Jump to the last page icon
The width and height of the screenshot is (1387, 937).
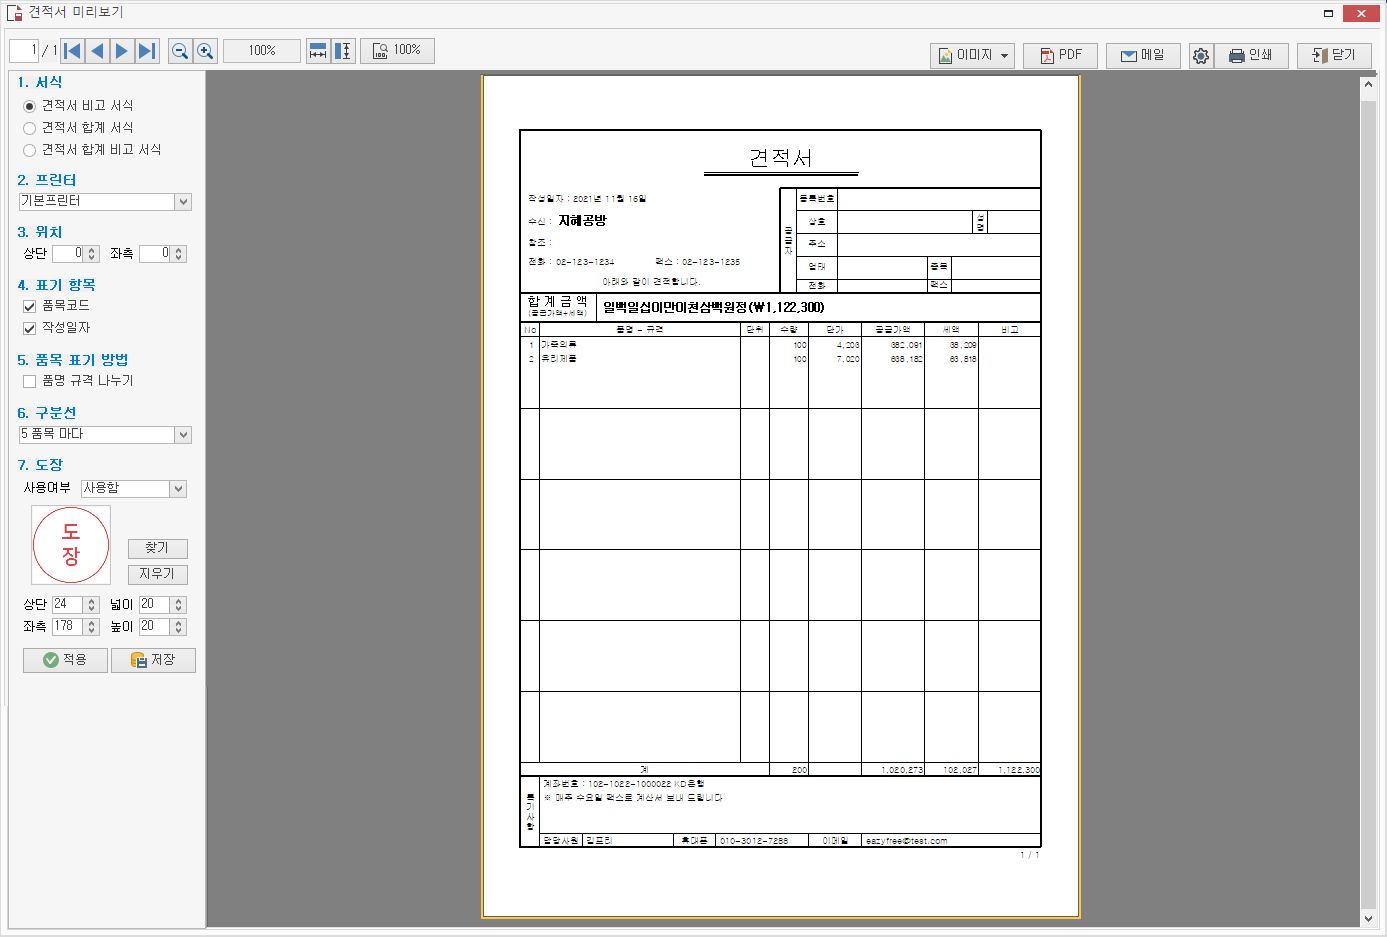coord(147,51)
